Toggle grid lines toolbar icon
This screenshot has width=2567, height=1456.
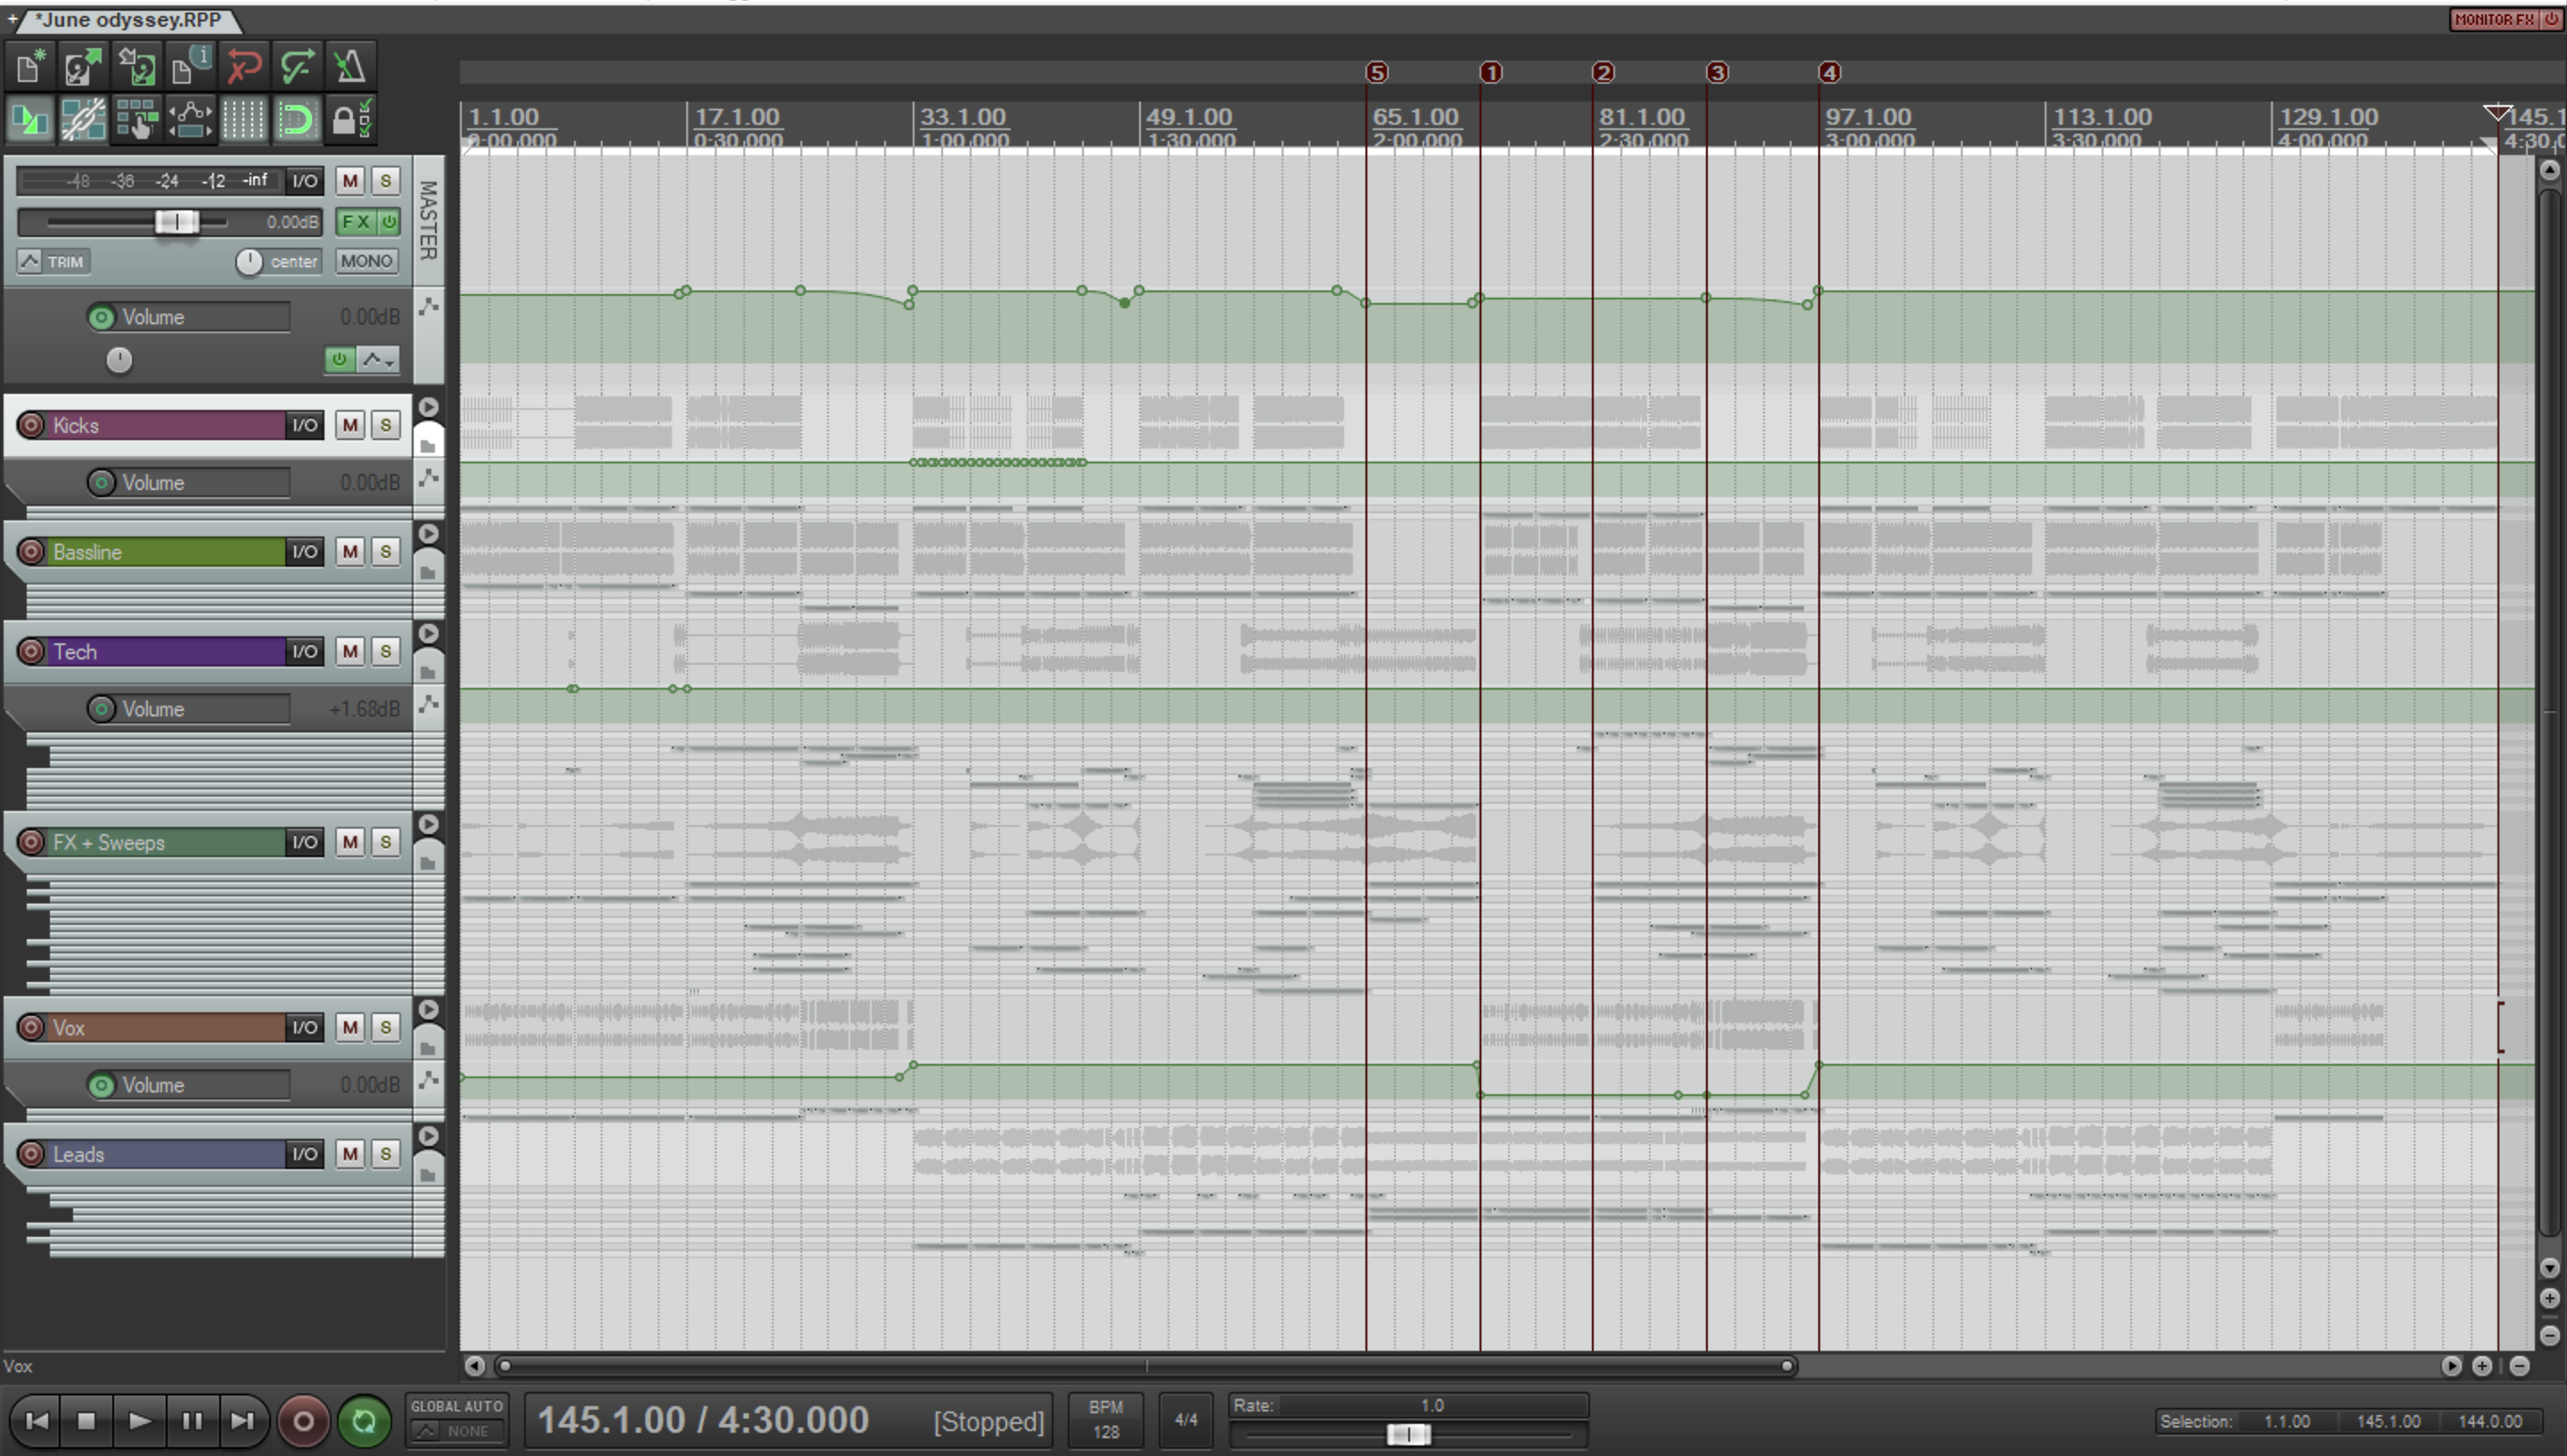tap(243, 120)
